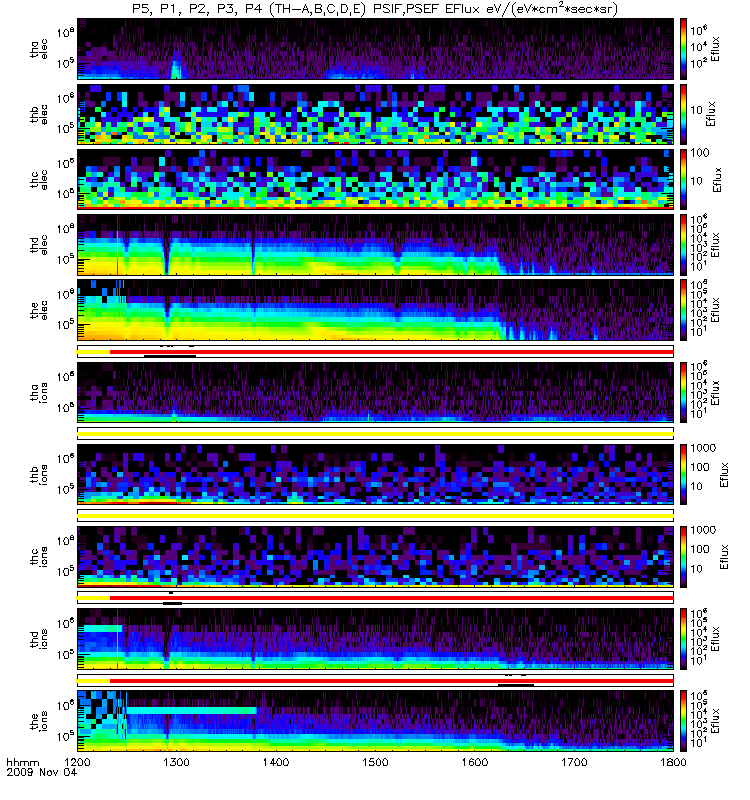
Task: Select the color bar beside thb ions panel
Action: (x=683, y=474)
